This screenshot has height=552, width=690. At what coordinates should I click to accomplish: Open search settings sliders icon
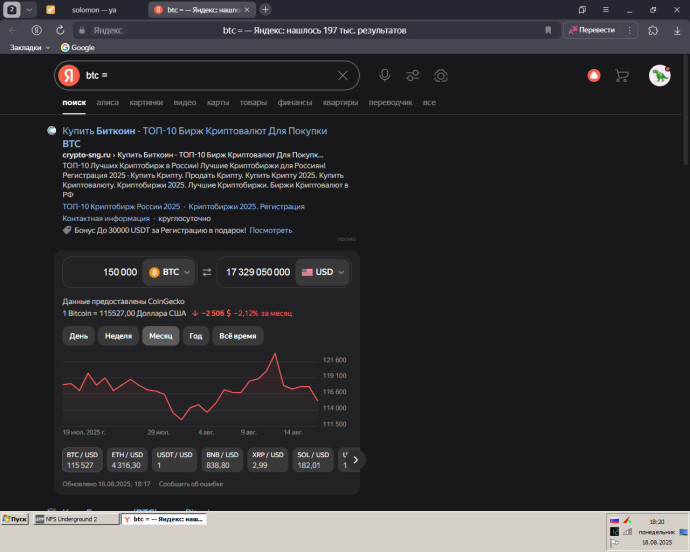coord(412,76)
